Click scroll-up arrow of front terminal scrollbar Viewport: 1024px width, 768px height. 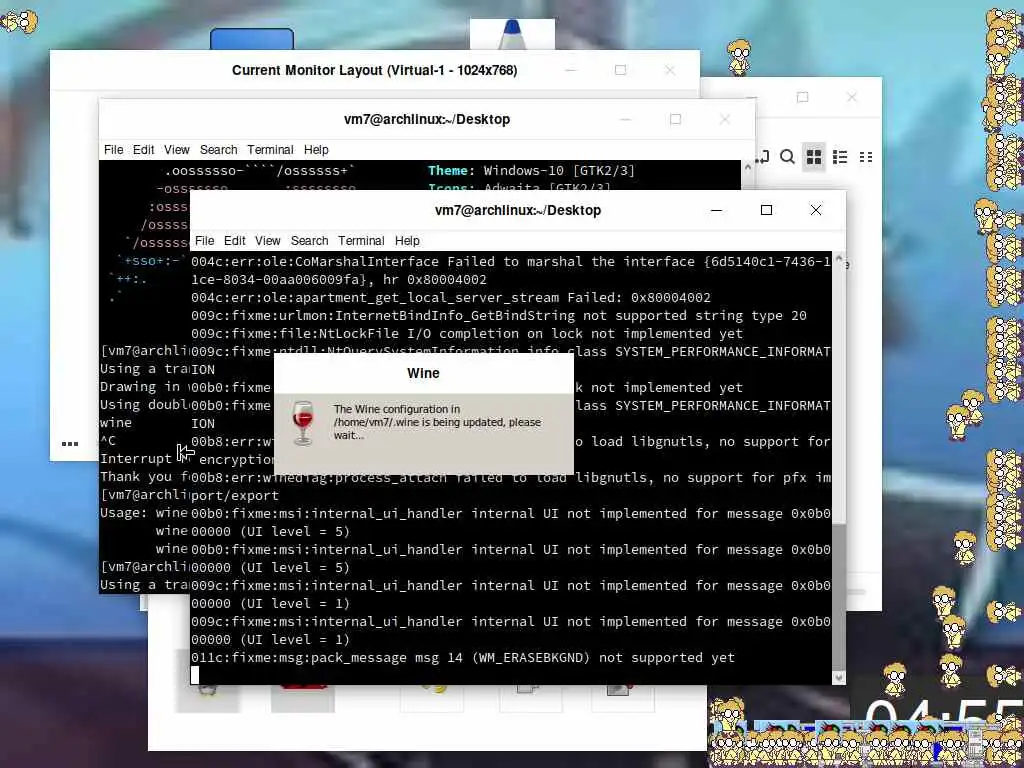click(x=839, y=259)
